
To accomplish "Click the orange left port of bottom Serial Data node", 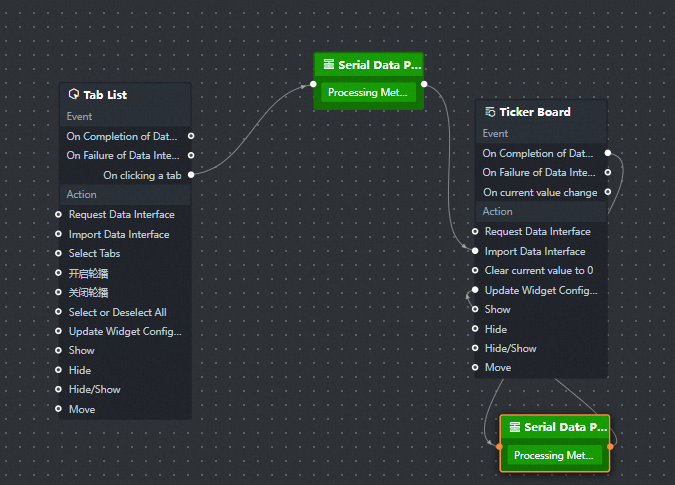I will [x=499, y=446].
